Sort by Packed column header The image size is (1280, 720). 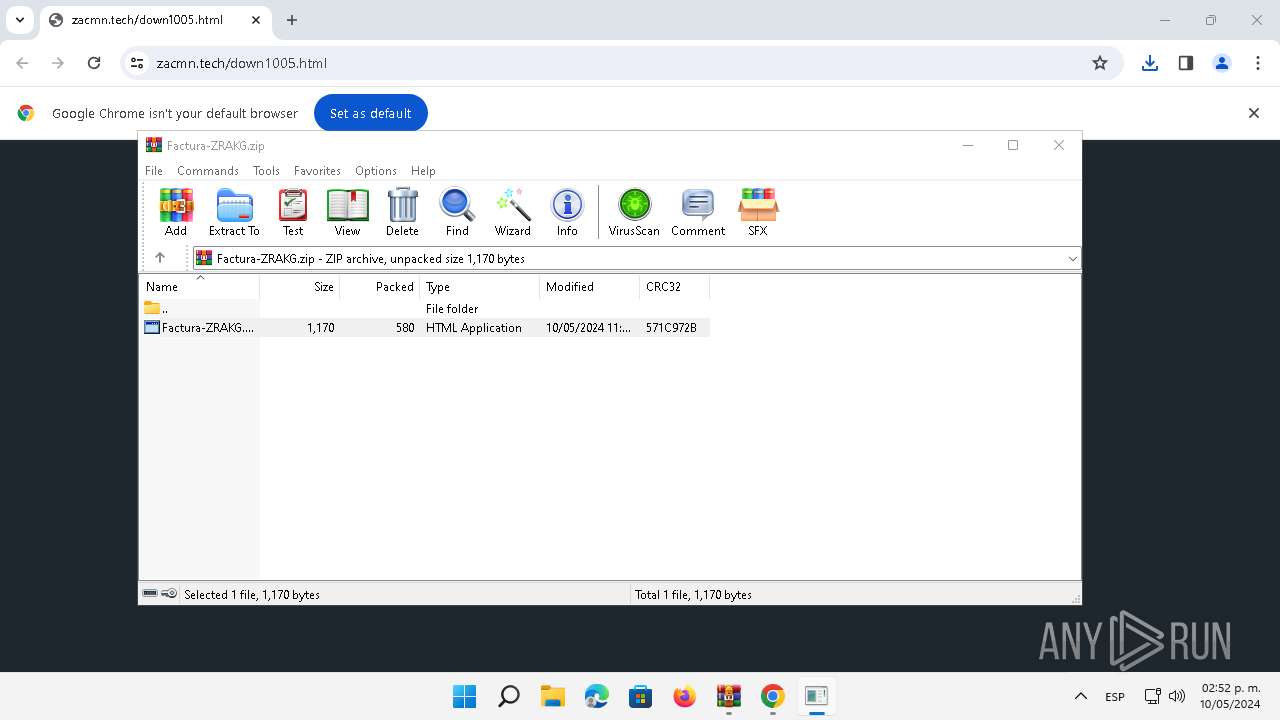380,287
